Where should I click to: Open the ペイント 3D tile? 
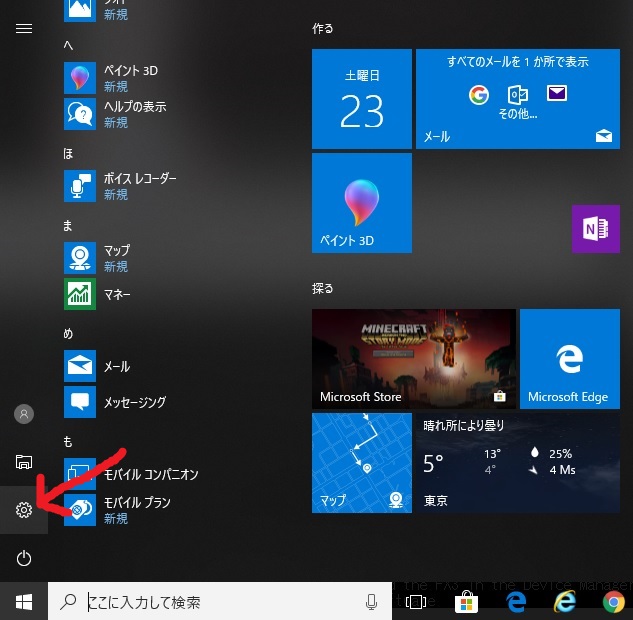(362, 203)
